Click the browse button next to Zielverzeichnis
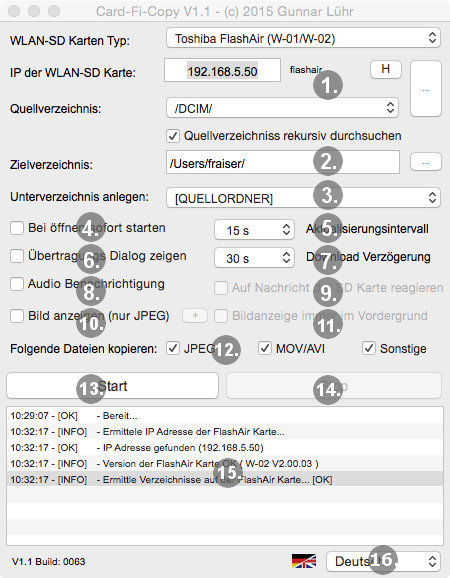 tap(426, 162)
